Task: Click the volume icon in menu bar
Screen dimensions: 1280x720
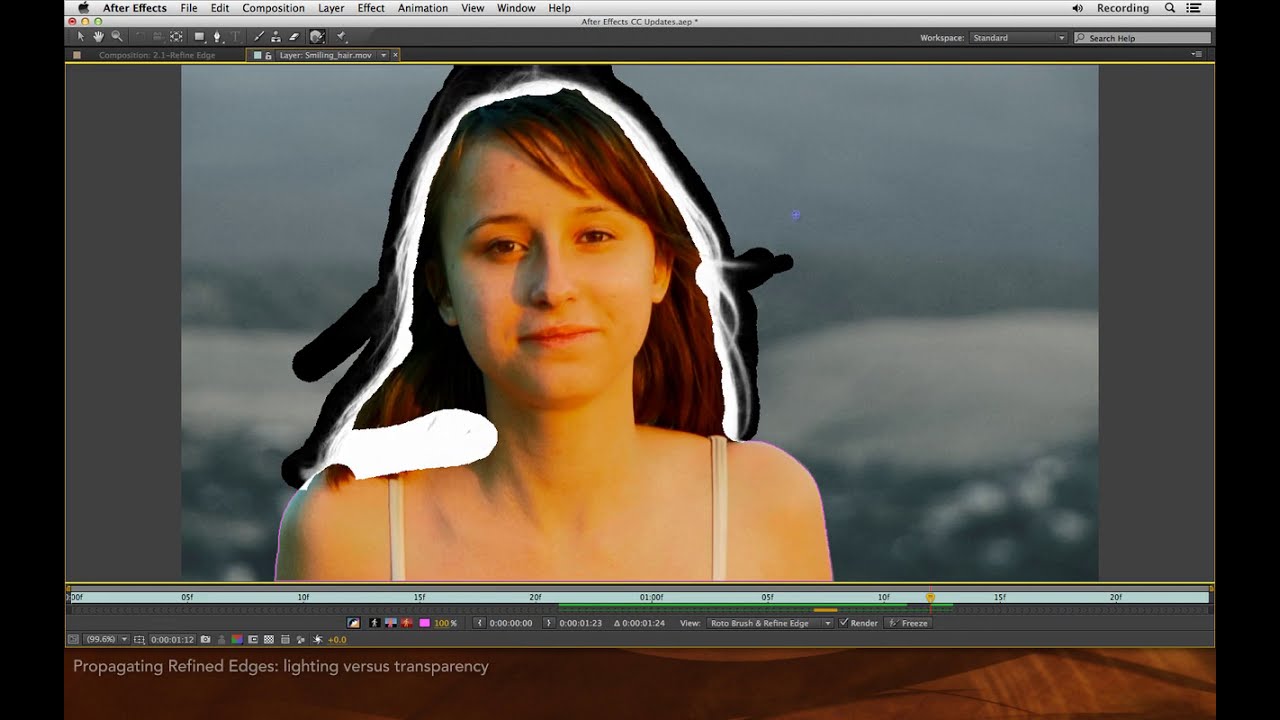Action: pyautogui.click(x=1077, y=8)
